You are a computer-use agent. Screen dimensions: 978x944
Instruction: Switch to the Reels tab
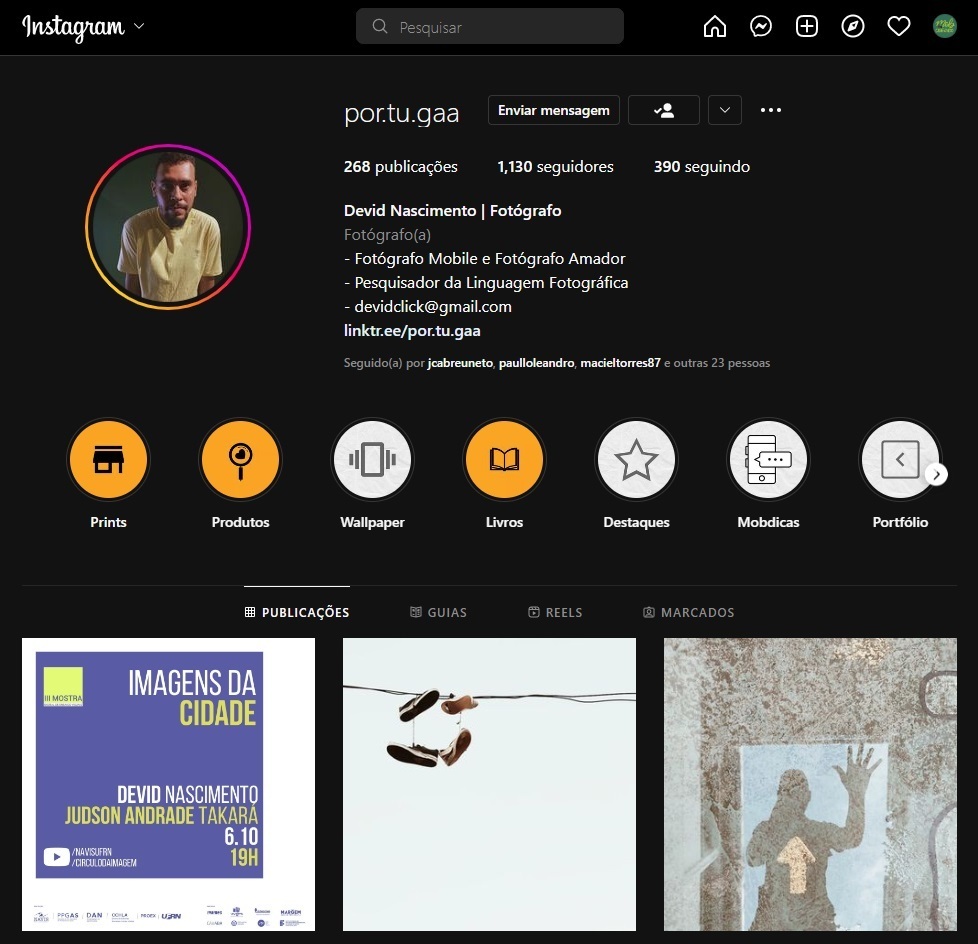click(555, 612)
